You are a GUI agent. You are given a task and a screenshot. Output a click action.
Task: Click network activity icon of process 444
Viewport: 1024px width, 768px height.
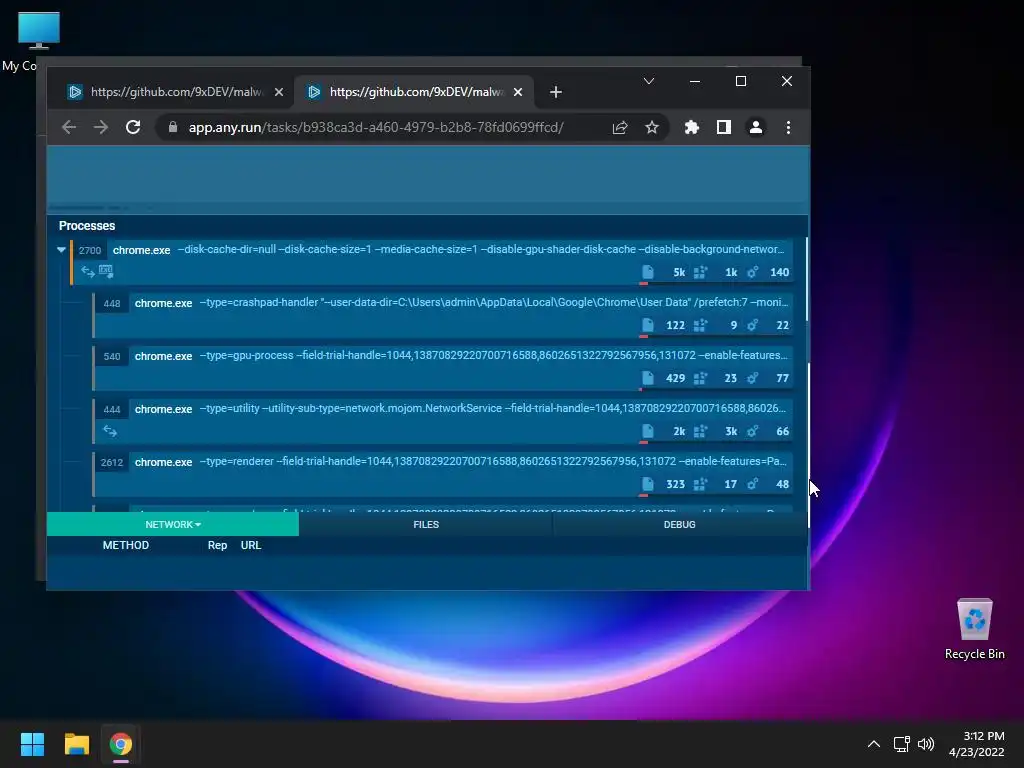[110, 431]
